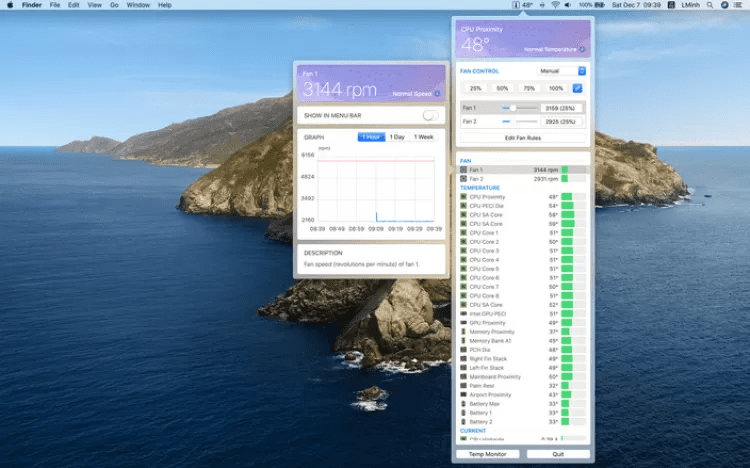Click the CPU Core 4 chip icon
The image size is (750, 468).
[x=463, y=260]
